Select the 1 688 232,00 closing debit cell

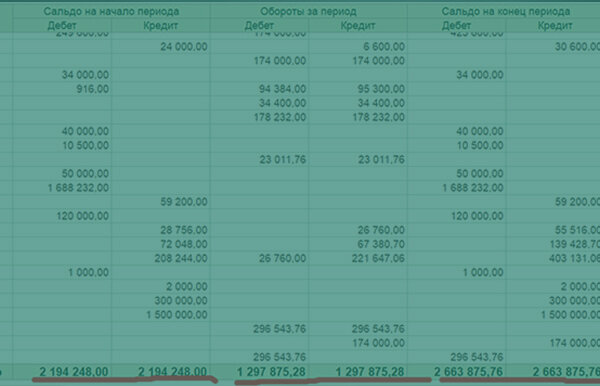coord(473,188)
